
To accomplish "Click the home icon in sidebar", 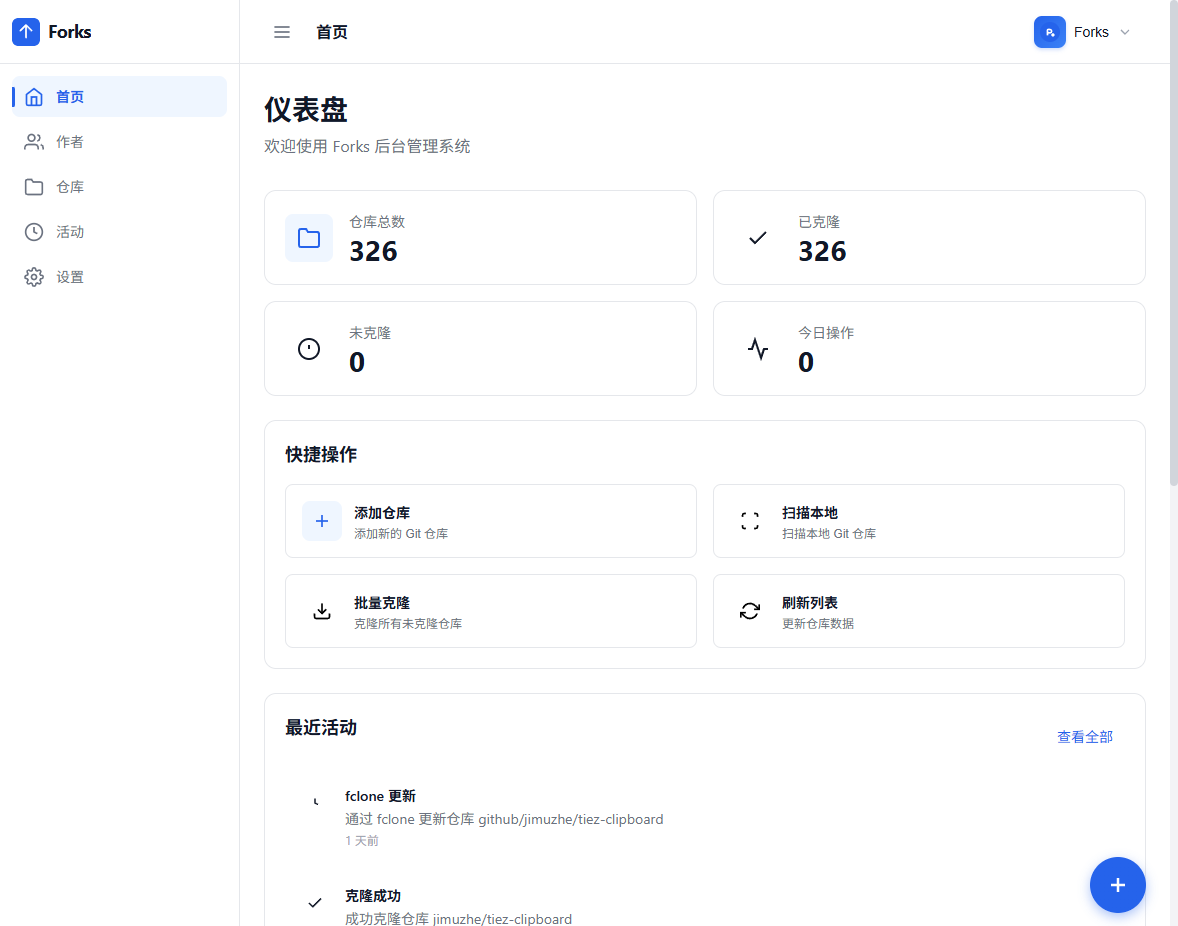I will (34, 97).
